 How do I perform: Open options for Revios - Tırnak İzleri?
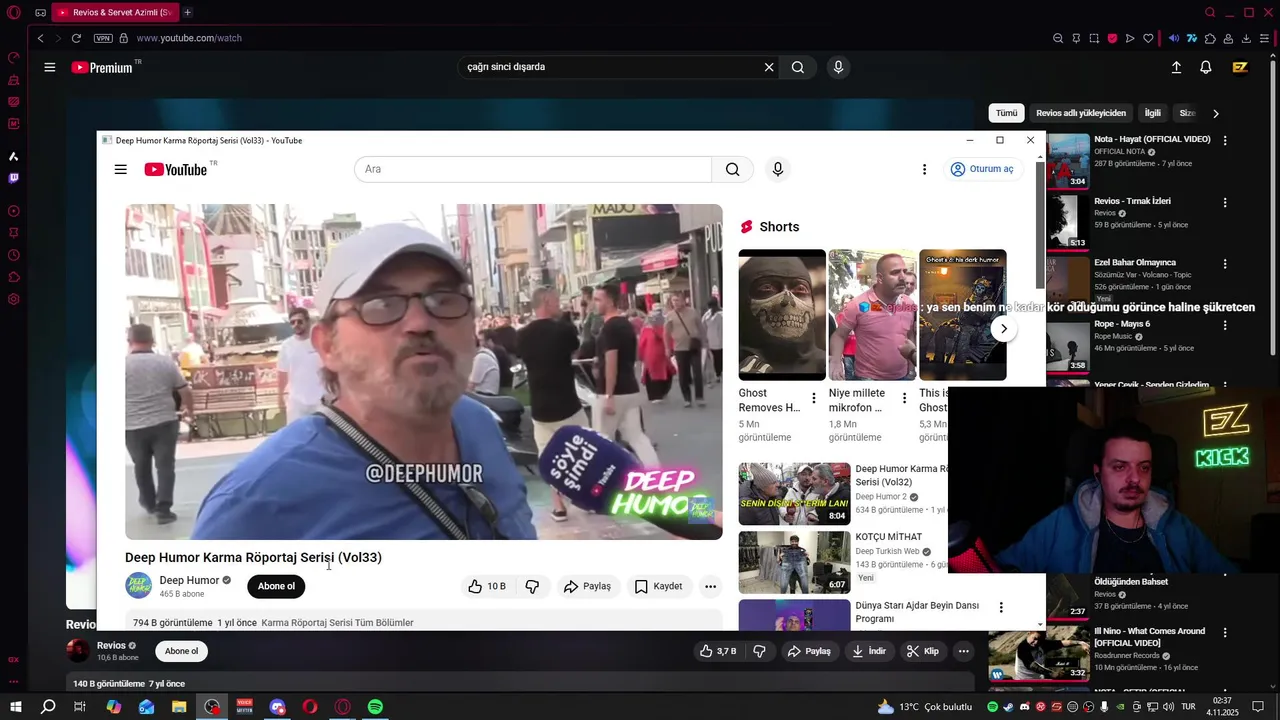(x=1225, y=202)
